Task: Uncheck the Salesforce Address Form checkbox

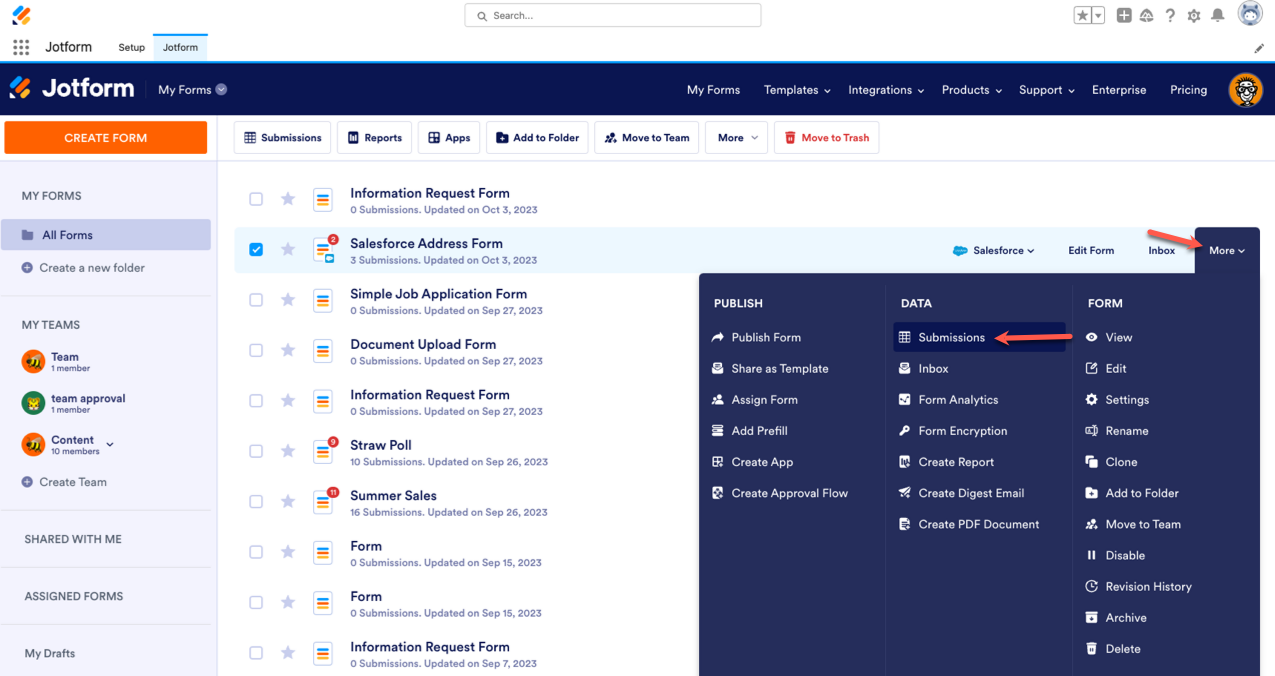Action: click(256, 249)
